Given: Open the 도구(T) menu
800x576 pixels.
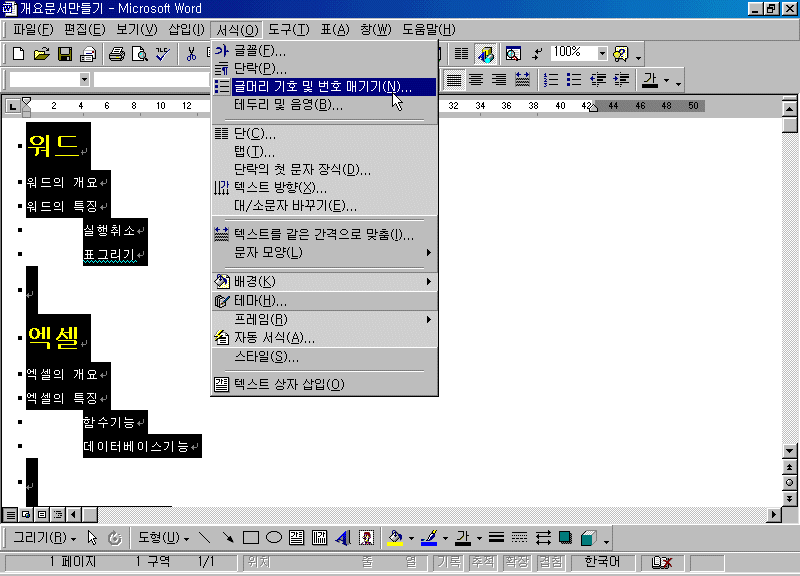Looking at the screenshot, I should click(288, 30).
